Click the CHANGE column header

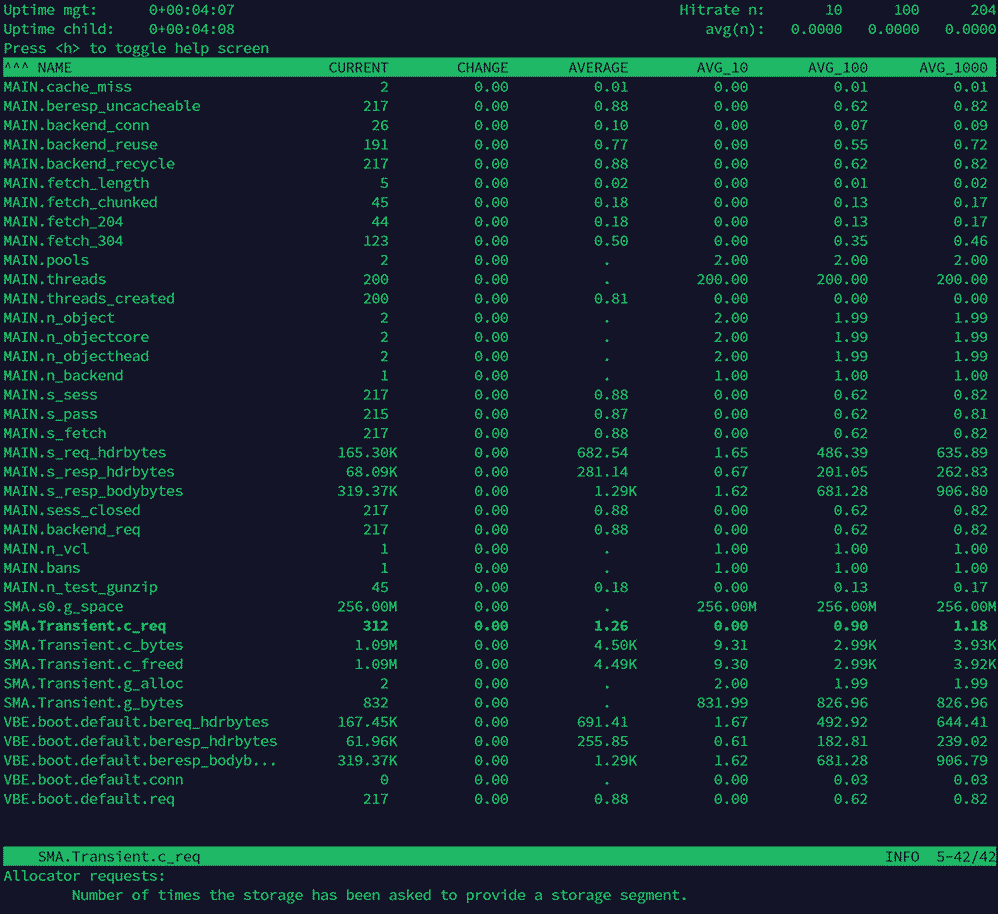coord(482,68)
